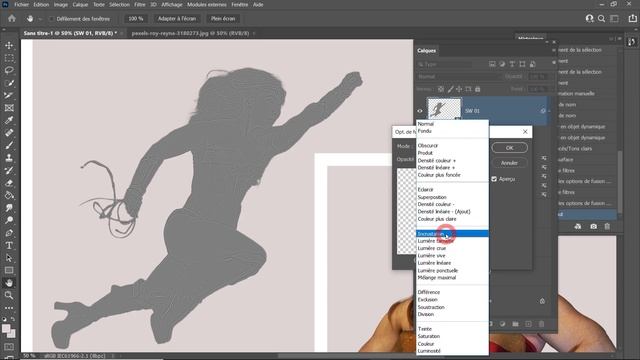
Task: Click the Calques Opacité value field
Action: pyautogui.click(x=537, y=76)
